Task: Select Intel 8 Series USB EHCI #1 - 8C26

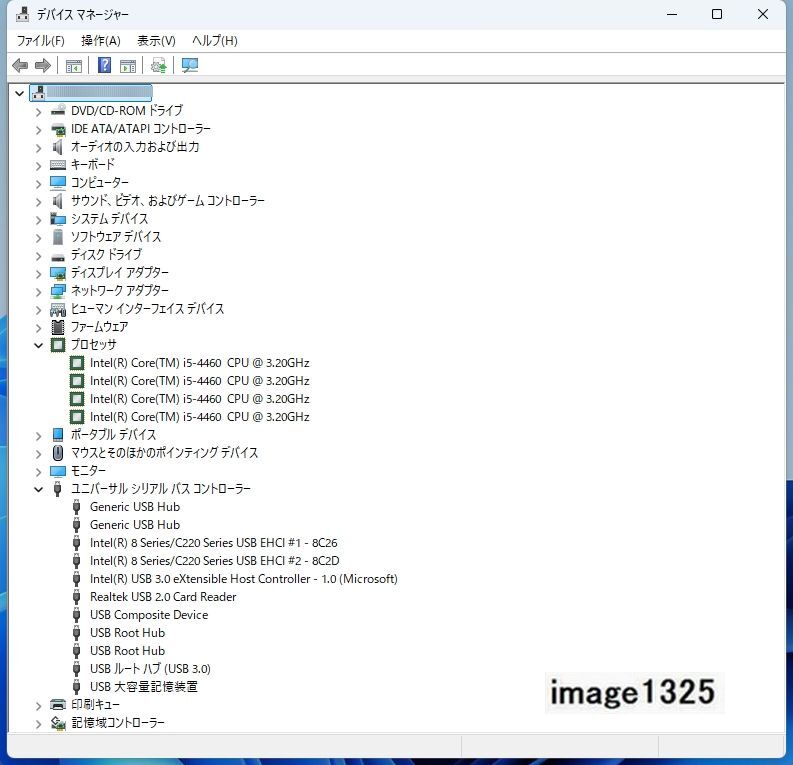Action: pyautogui.click(x=213, y=543)
